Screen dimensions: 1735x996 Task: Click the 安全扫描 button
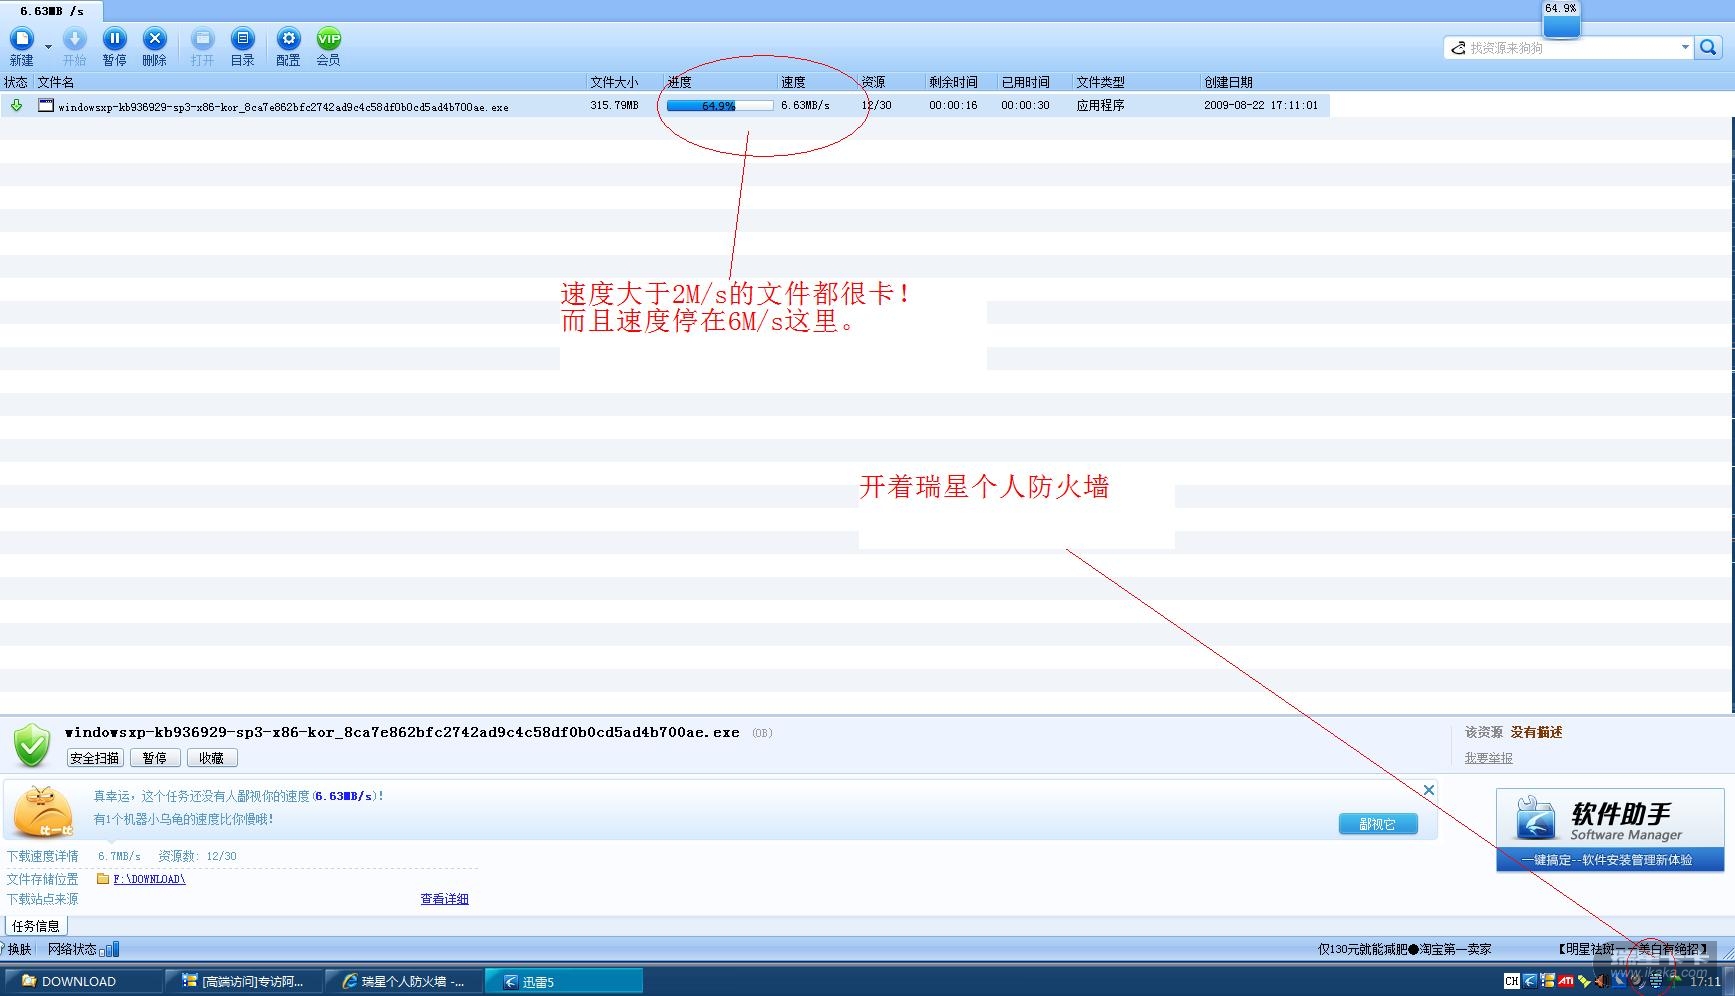pyautogui.click(x=95, y=758)
